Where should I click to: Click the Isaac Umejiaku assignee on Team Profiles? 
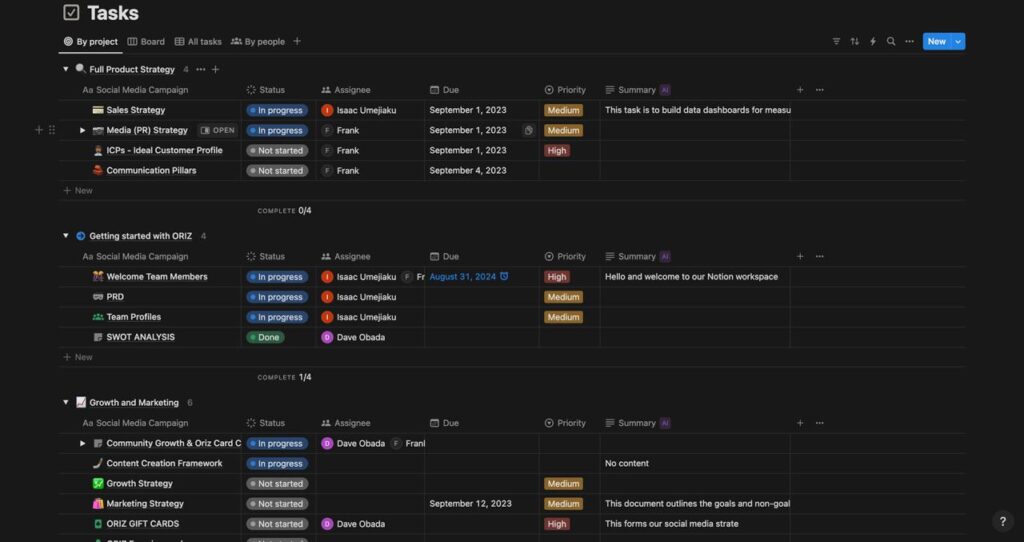click(x=359, y=317)
